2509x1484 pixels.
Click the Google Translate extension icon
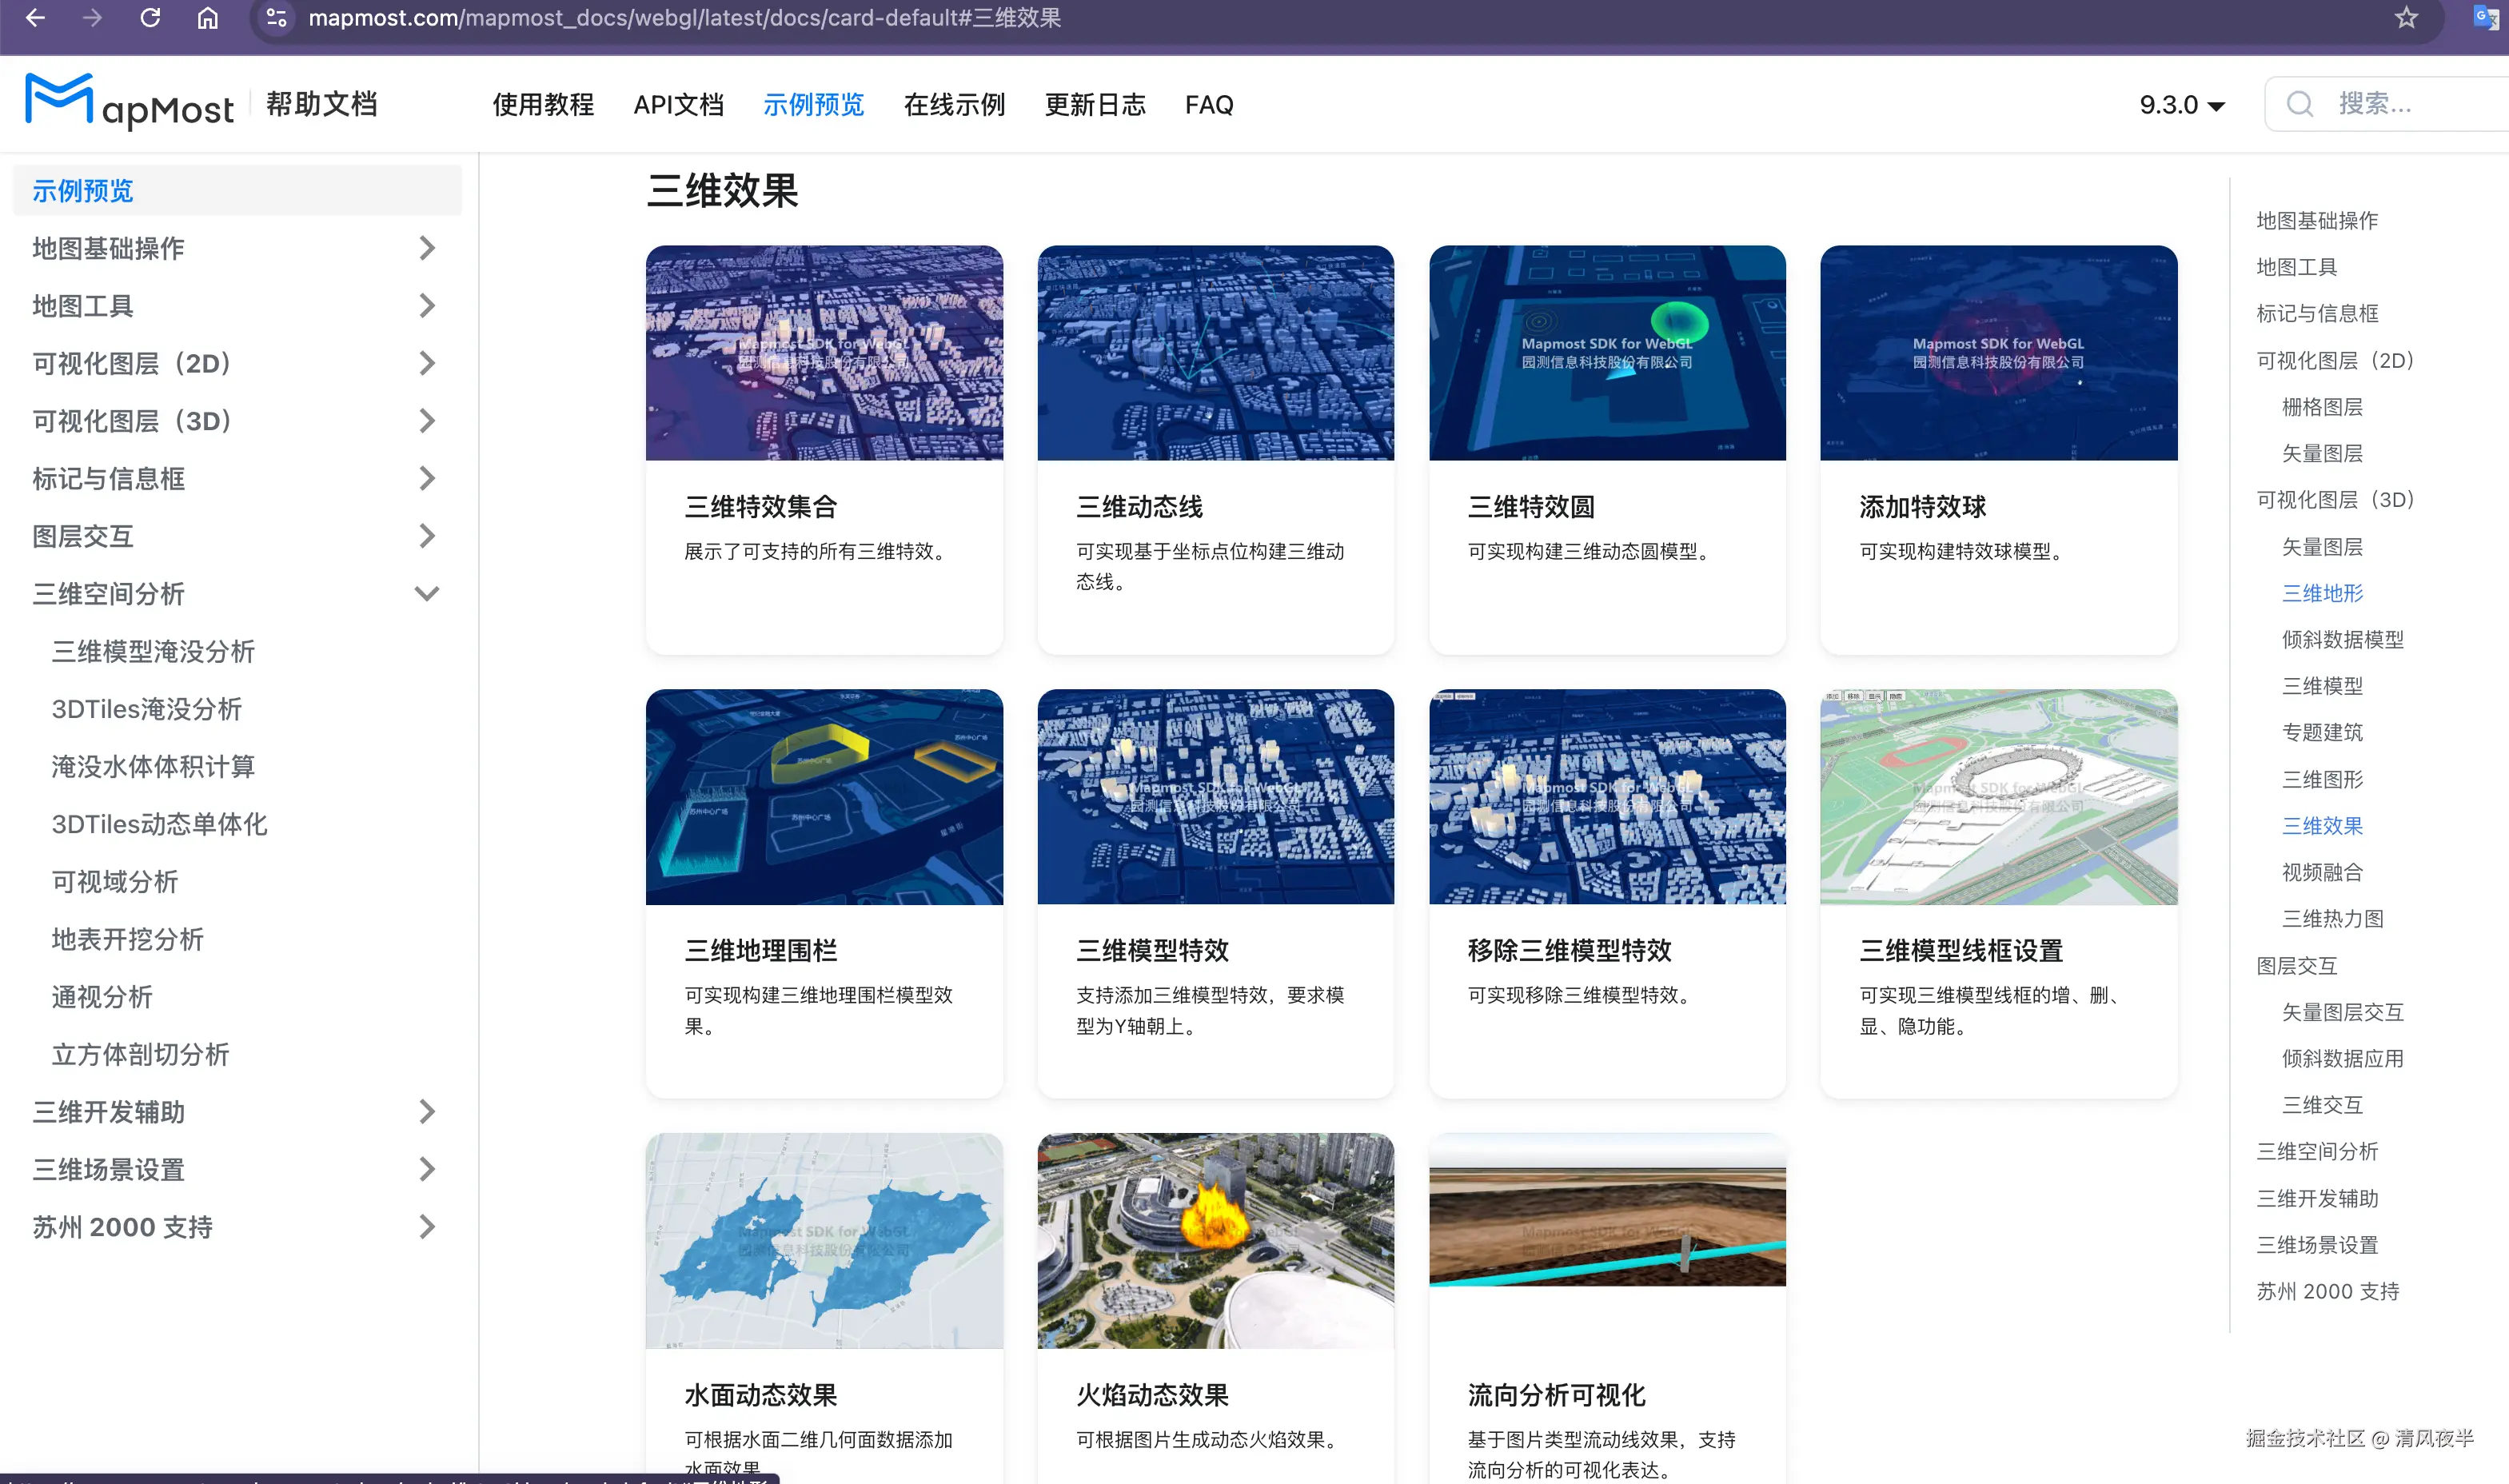pyautogui.click(x=2484, y=18)
